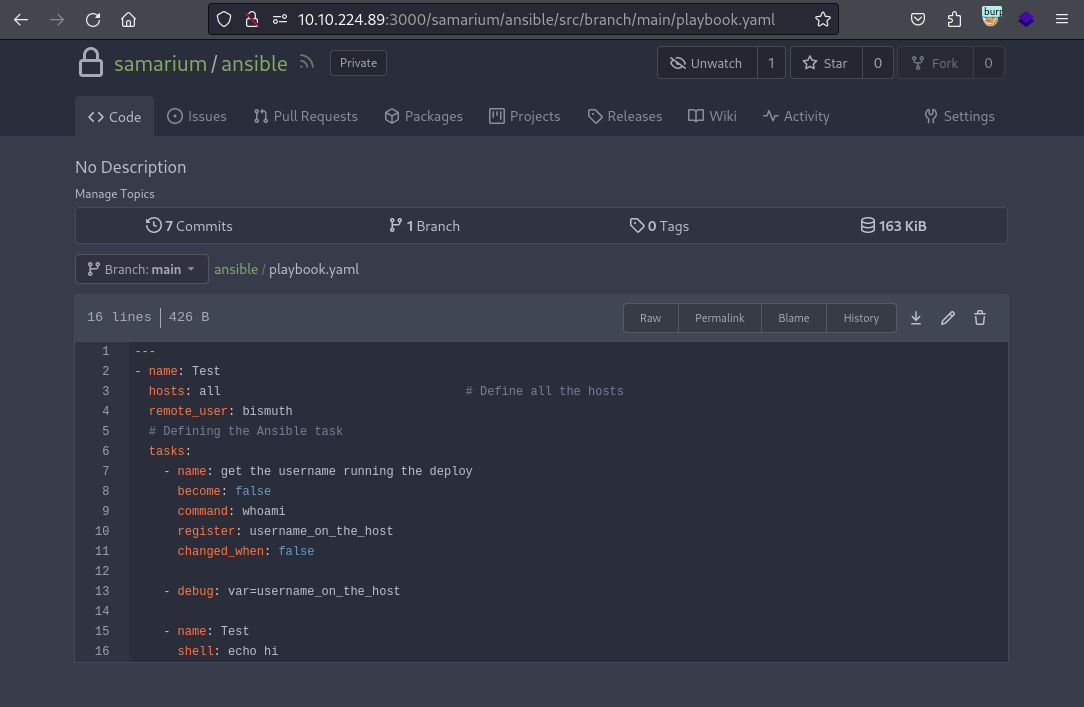Viewport: 1084px width, 707px height.
Task: Switch to the Code tab
Action: coord(115,117)
